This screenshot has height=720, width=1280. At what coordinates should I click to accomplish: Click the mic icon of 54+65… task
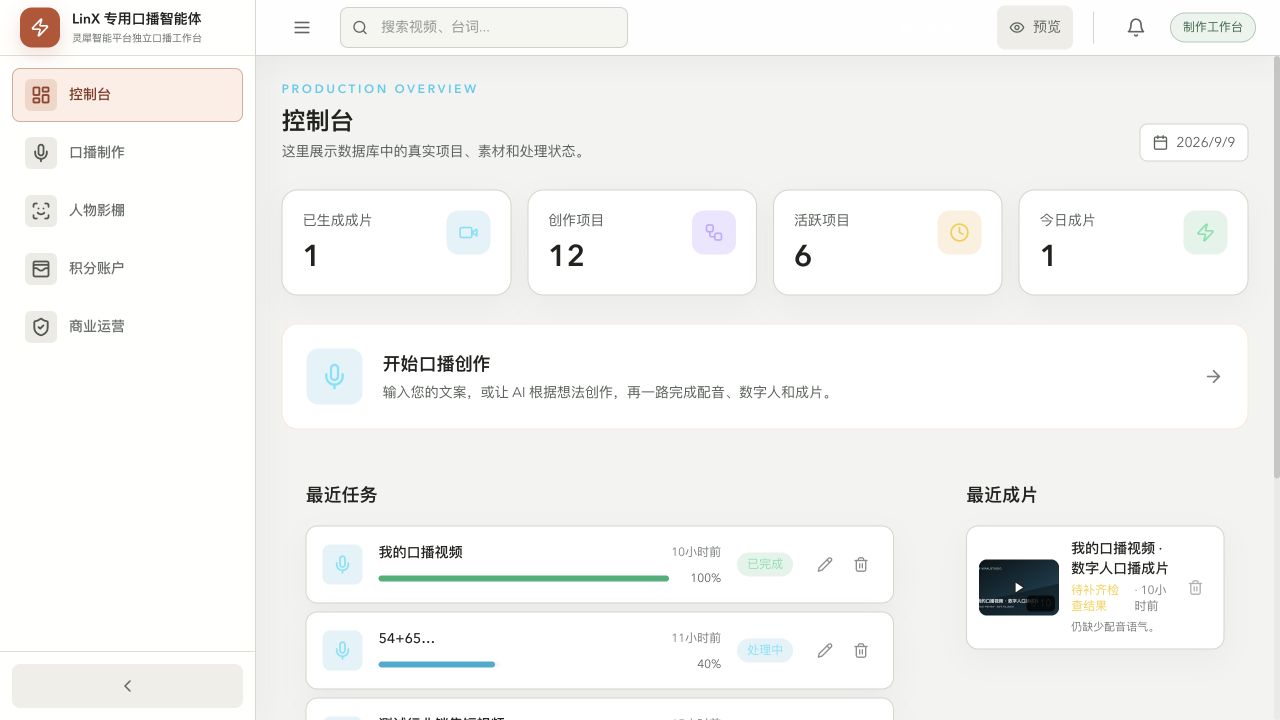point(342,651)
